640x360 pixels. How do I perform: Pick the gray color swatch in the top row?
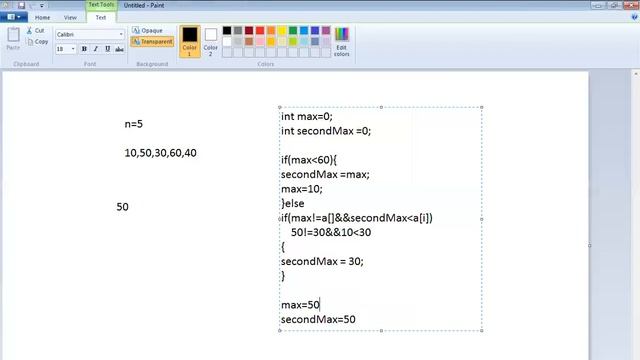(238, 30)
